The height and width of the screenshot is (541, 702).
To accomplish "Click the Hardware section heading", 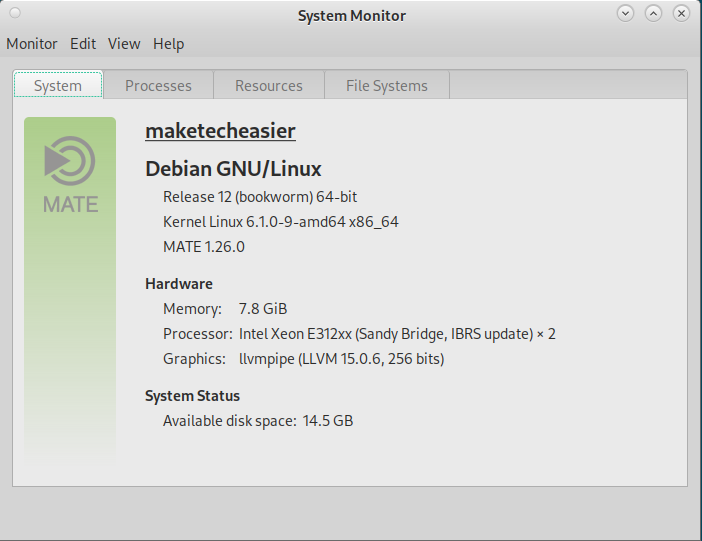I will tap(179, 284).
